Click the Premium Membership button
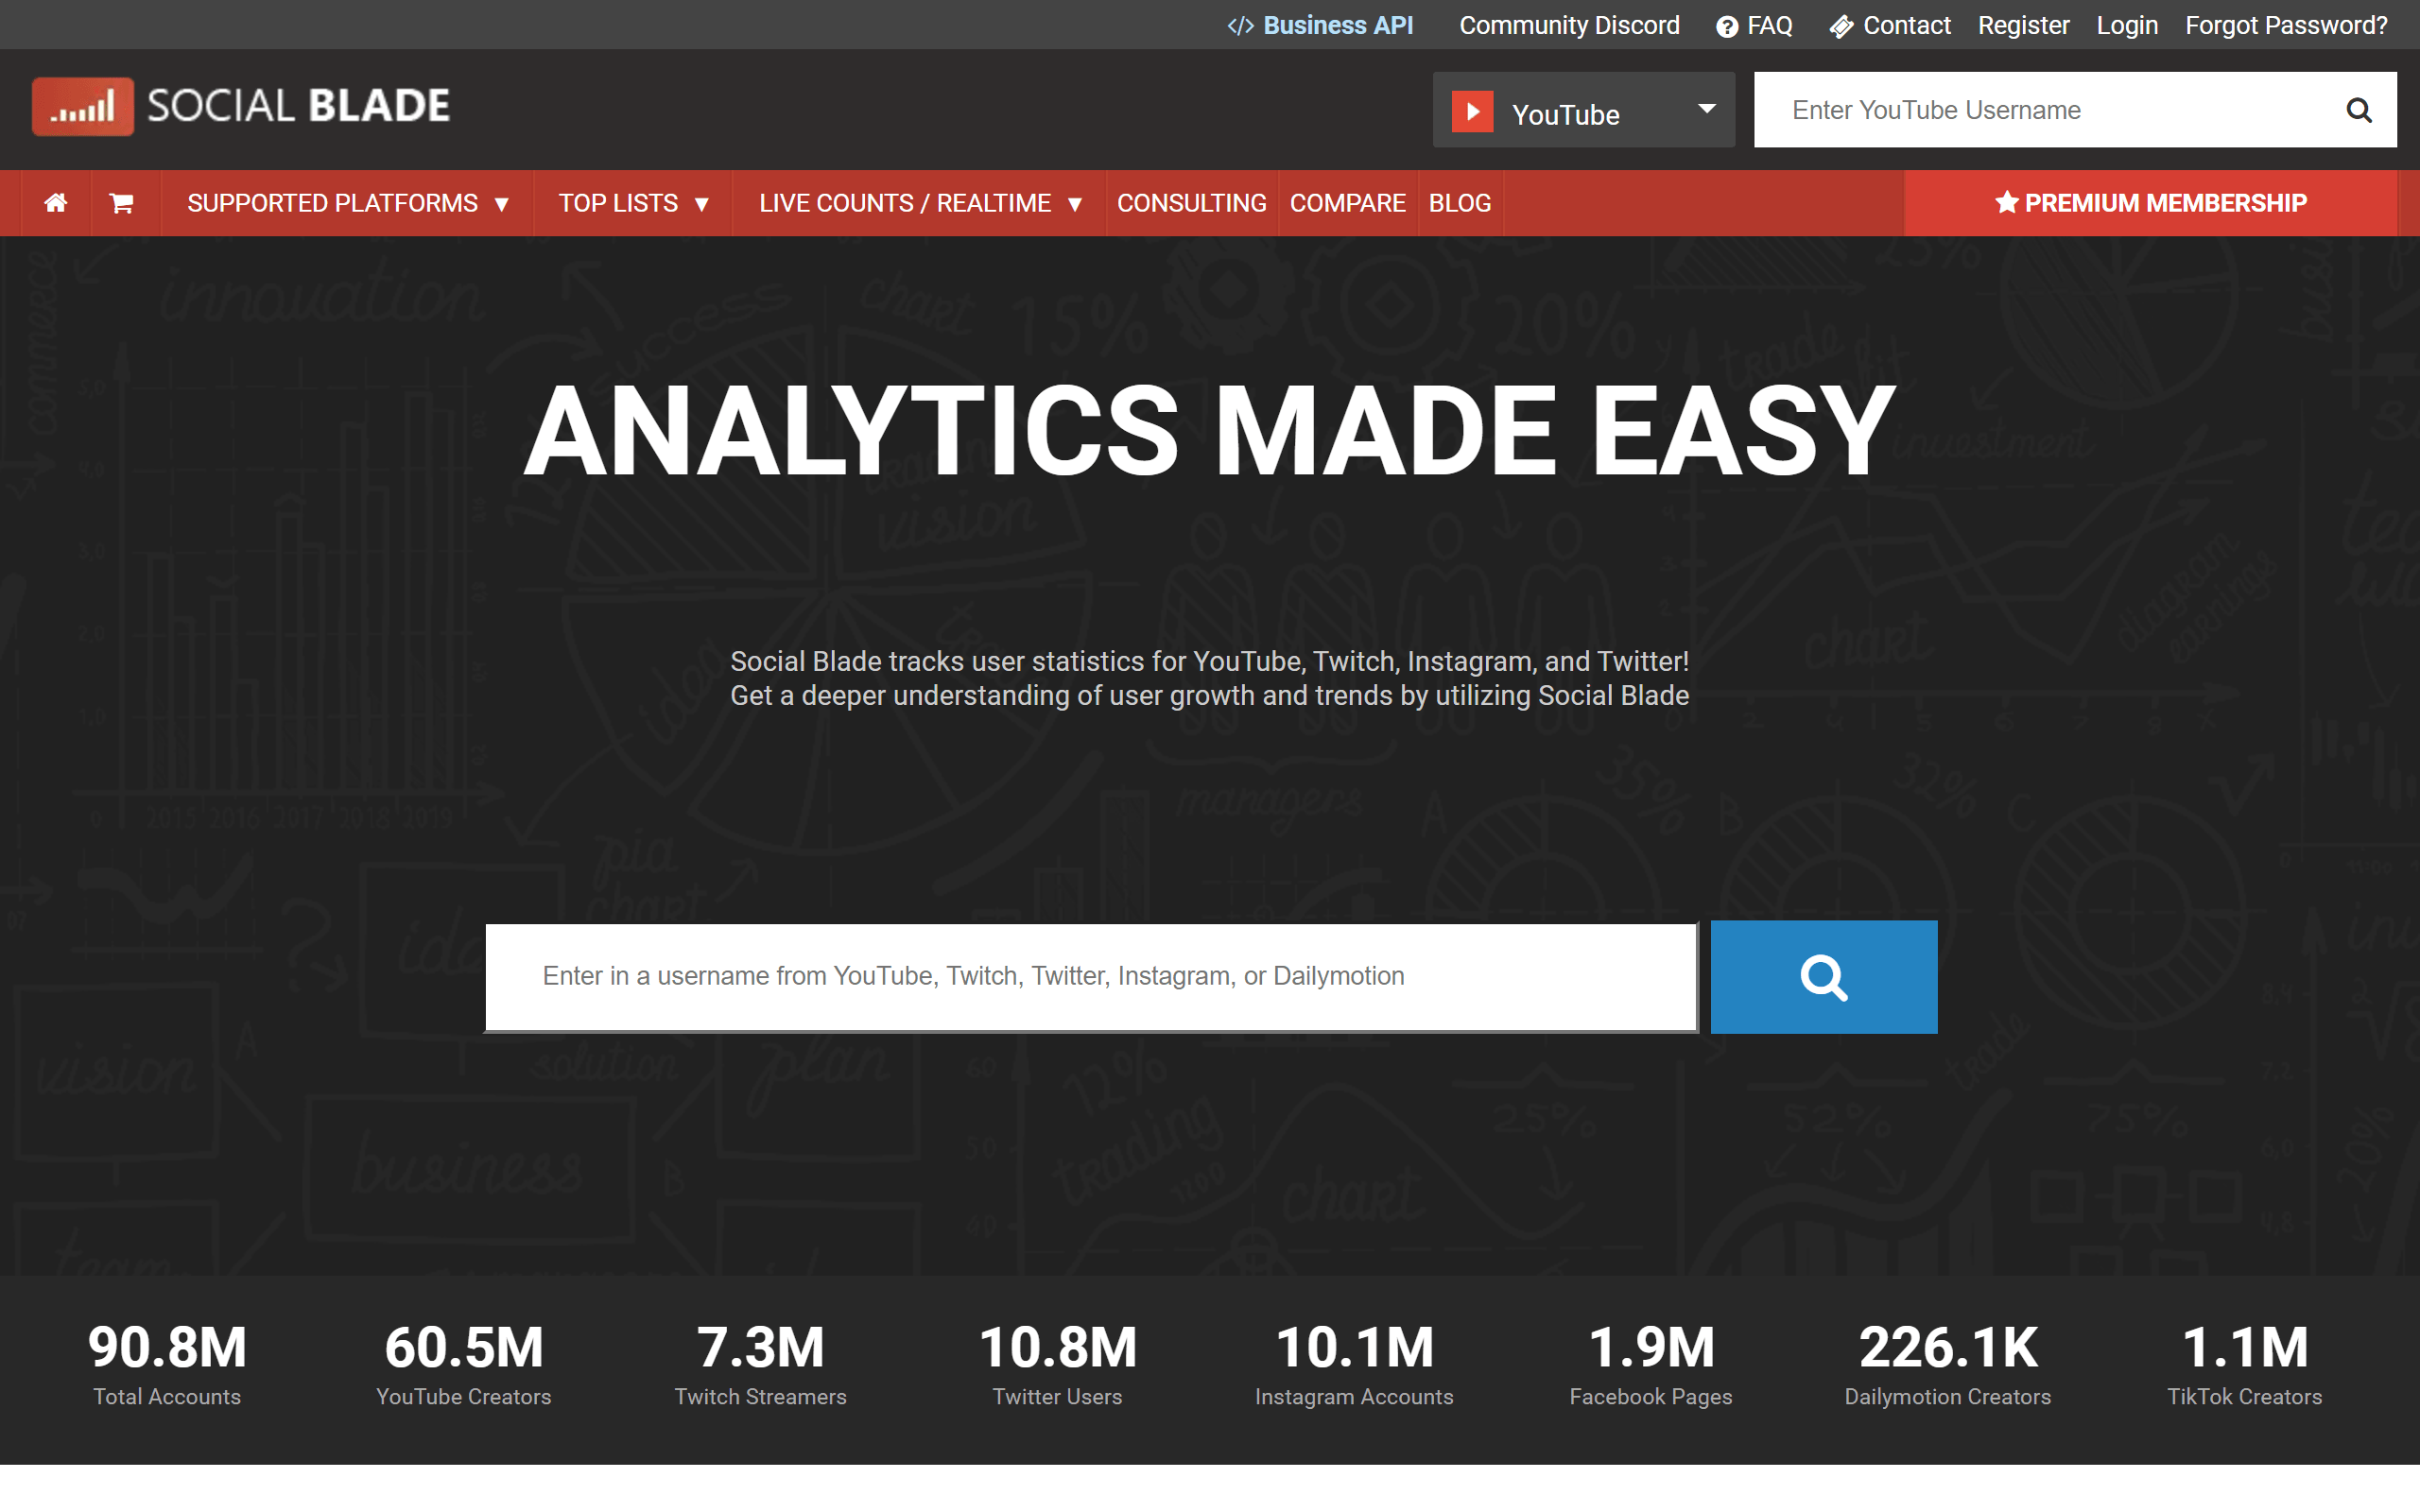 pyautogui.click(x=2150, y=203)
